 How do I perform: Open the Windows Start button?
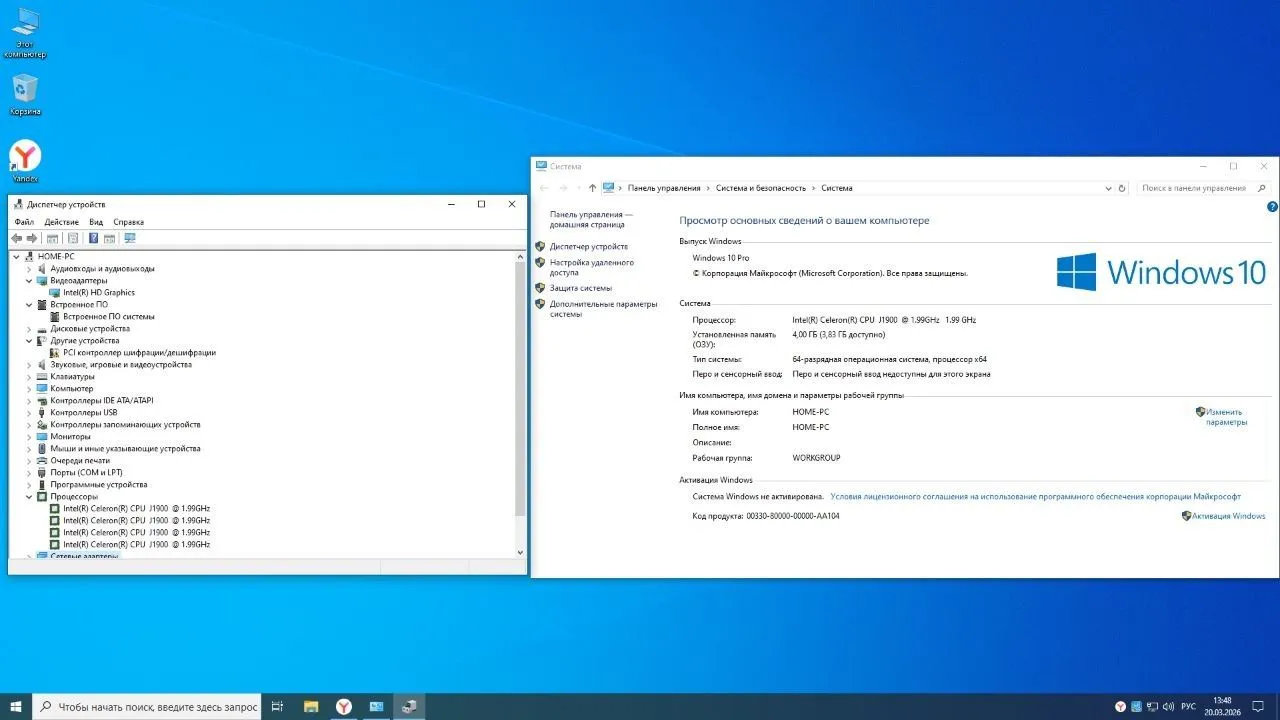(16, 707)
